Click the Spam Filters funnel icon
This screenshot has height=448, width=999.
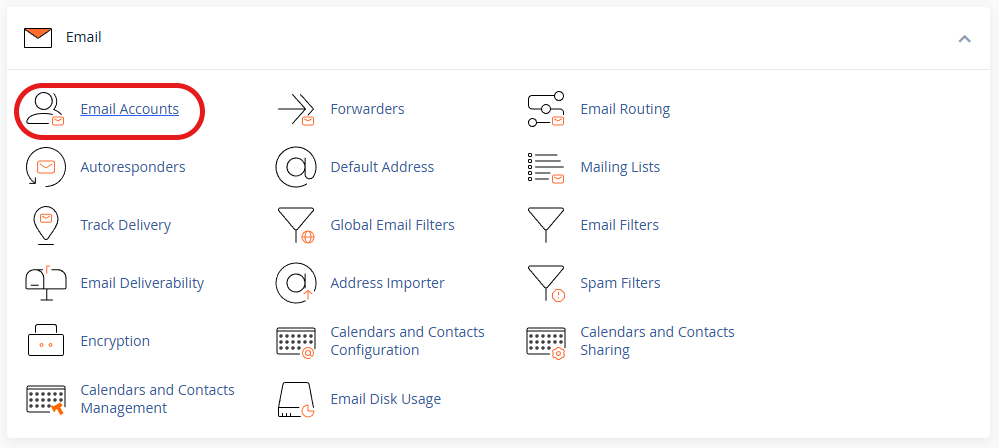point(545,283)
